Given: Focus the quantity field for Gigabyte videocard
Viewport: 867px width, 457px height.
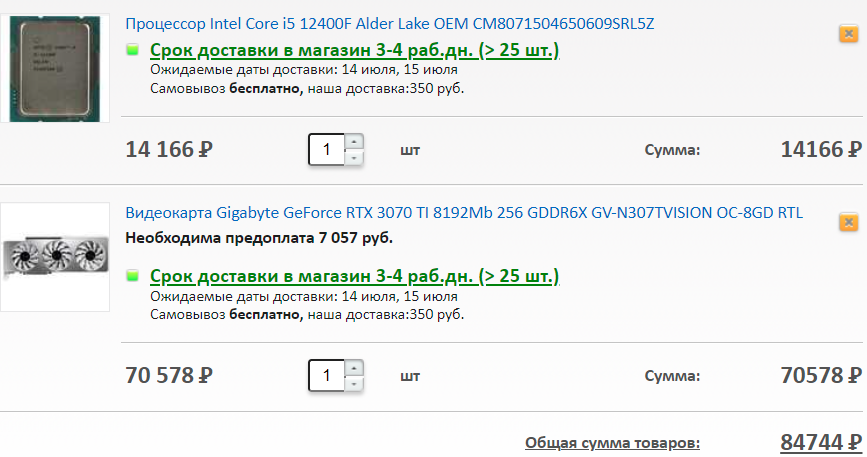Looking at the screenshot, I should pyautogui.click(x=326, y=375).
